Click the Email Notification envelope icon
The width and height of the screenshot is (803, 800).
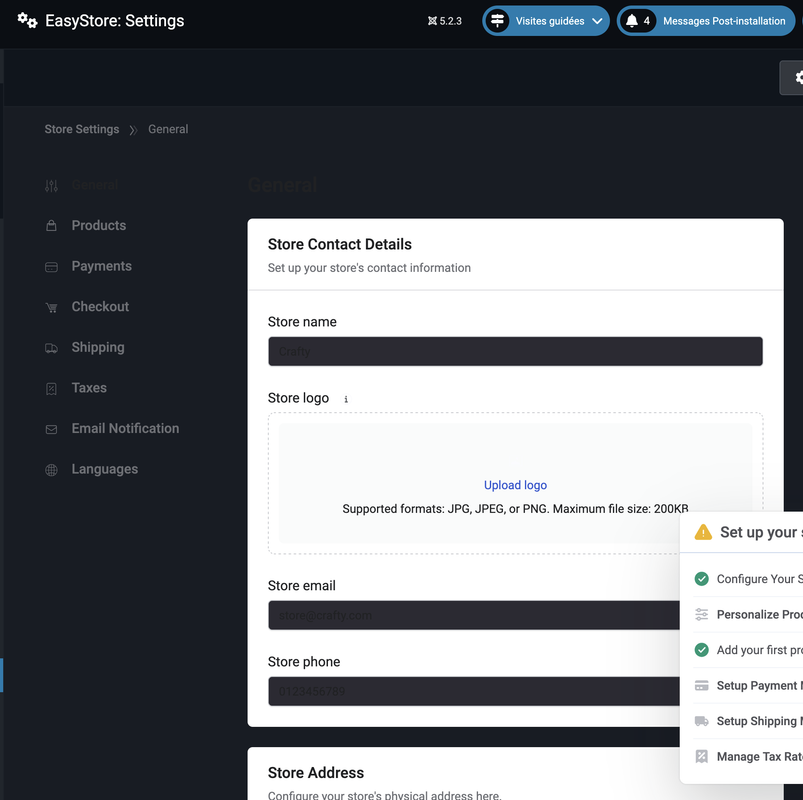pos(51,429)
